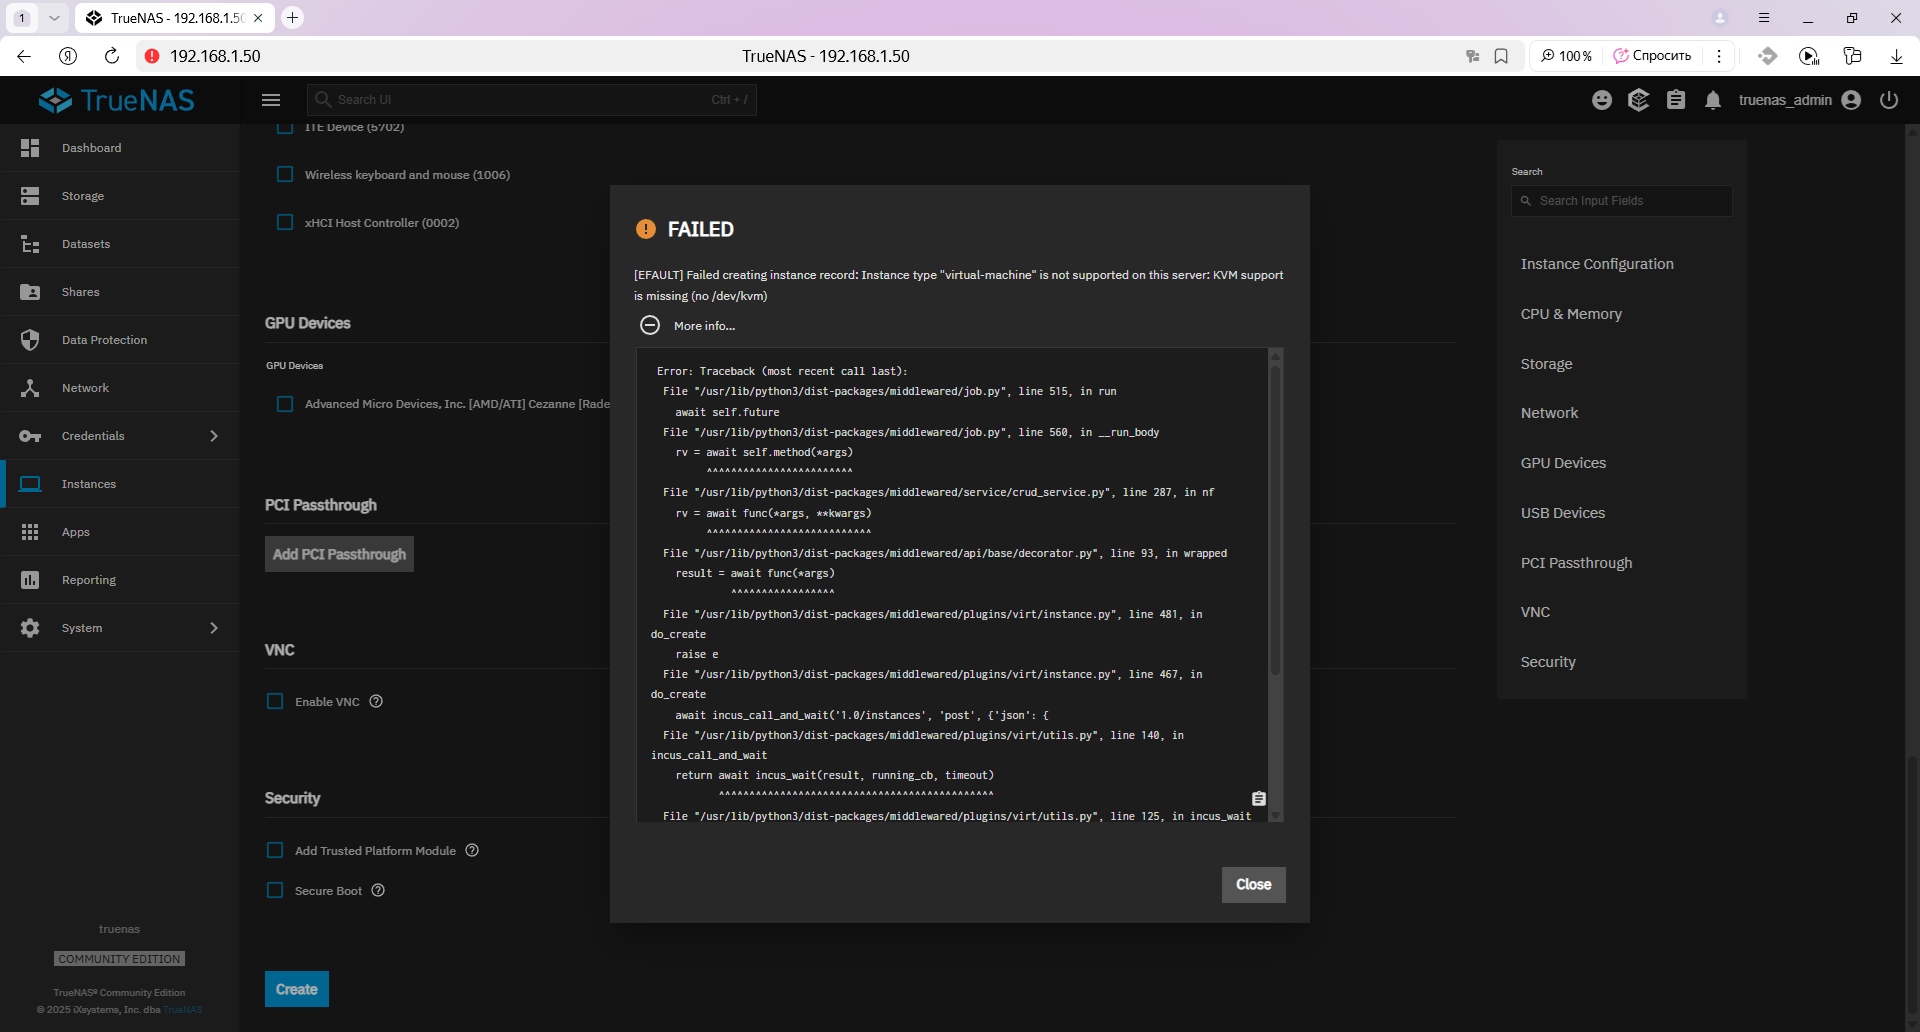
Task: Select Advanced Micro Devices GPU checkbox
Action: tap(285, 404)
